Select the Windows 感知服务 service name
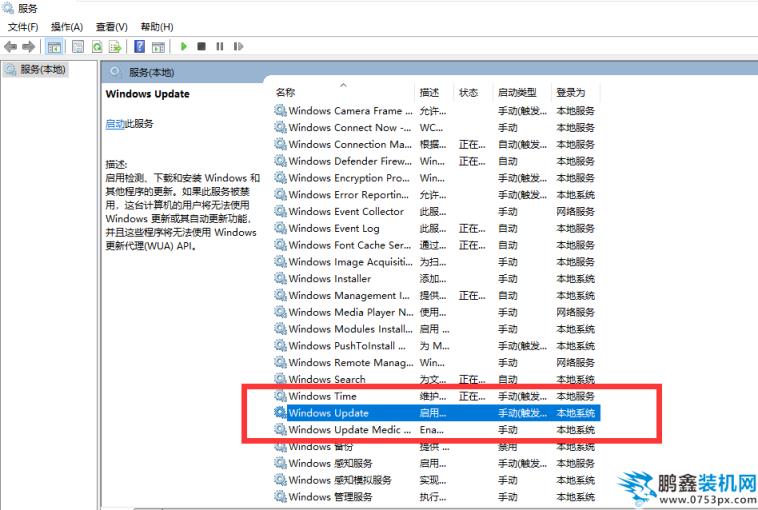 tap(330, 463)
